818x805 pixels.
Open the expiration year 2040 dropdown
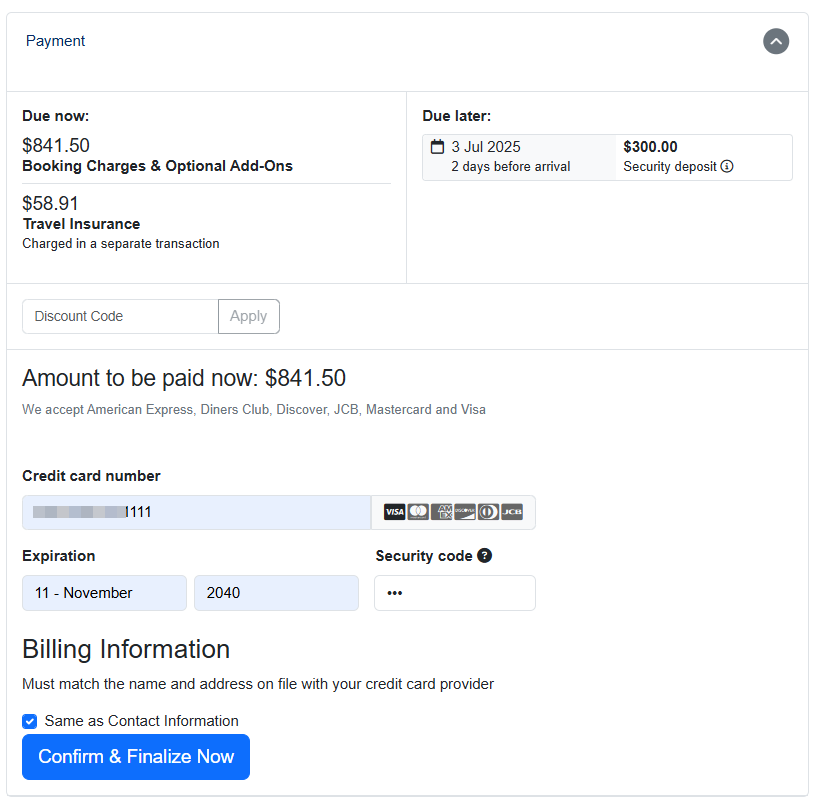276,593
